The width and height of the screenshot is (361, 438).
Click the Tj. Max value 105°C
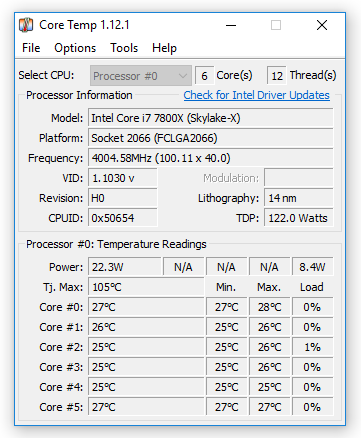tap(146, 287)
